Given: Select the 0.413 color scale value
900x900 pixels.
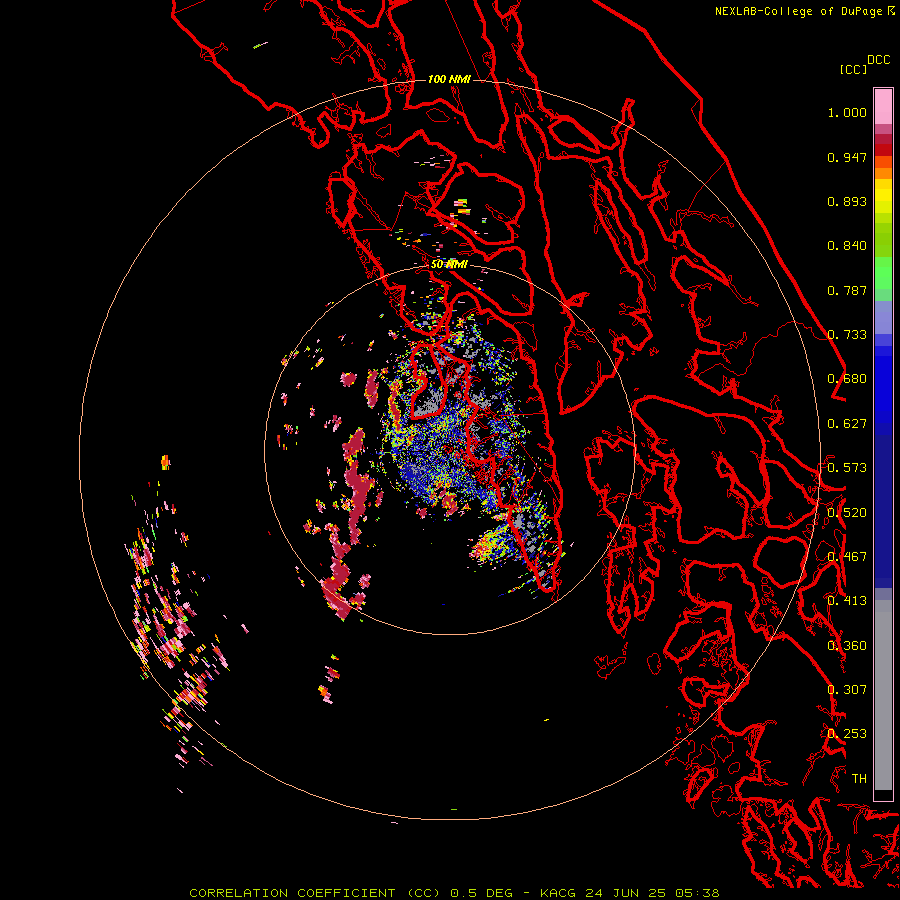Looking at the screenshot, I should [847, 601].
